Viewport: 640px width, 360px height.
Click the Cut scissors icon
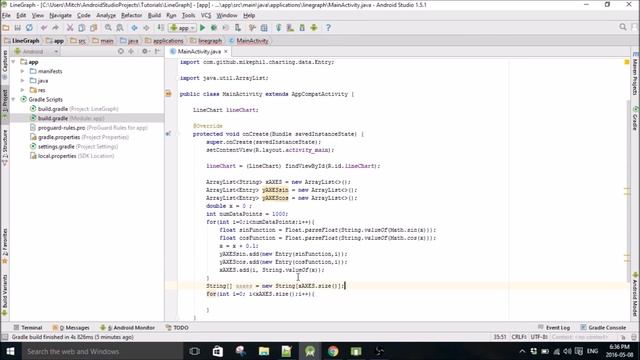tap(70, 28)
